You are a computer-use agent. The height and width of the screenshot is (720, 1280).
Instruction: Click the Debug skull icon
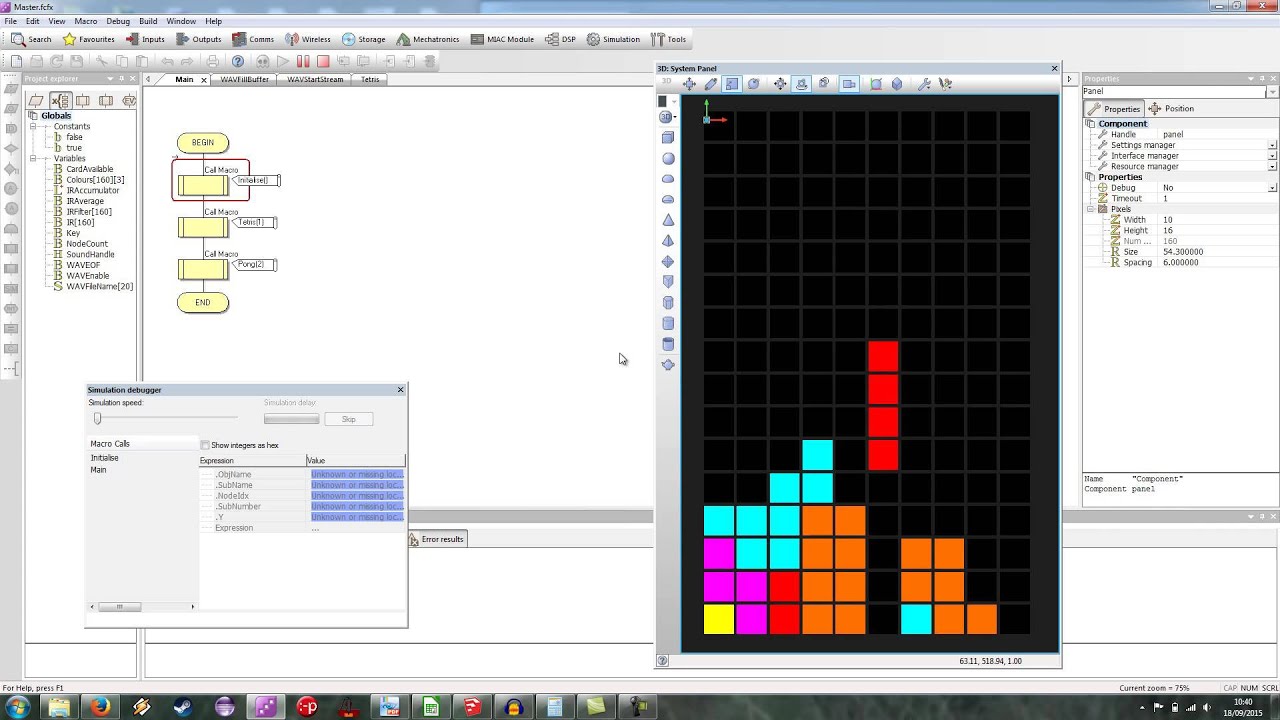point(262,61)
